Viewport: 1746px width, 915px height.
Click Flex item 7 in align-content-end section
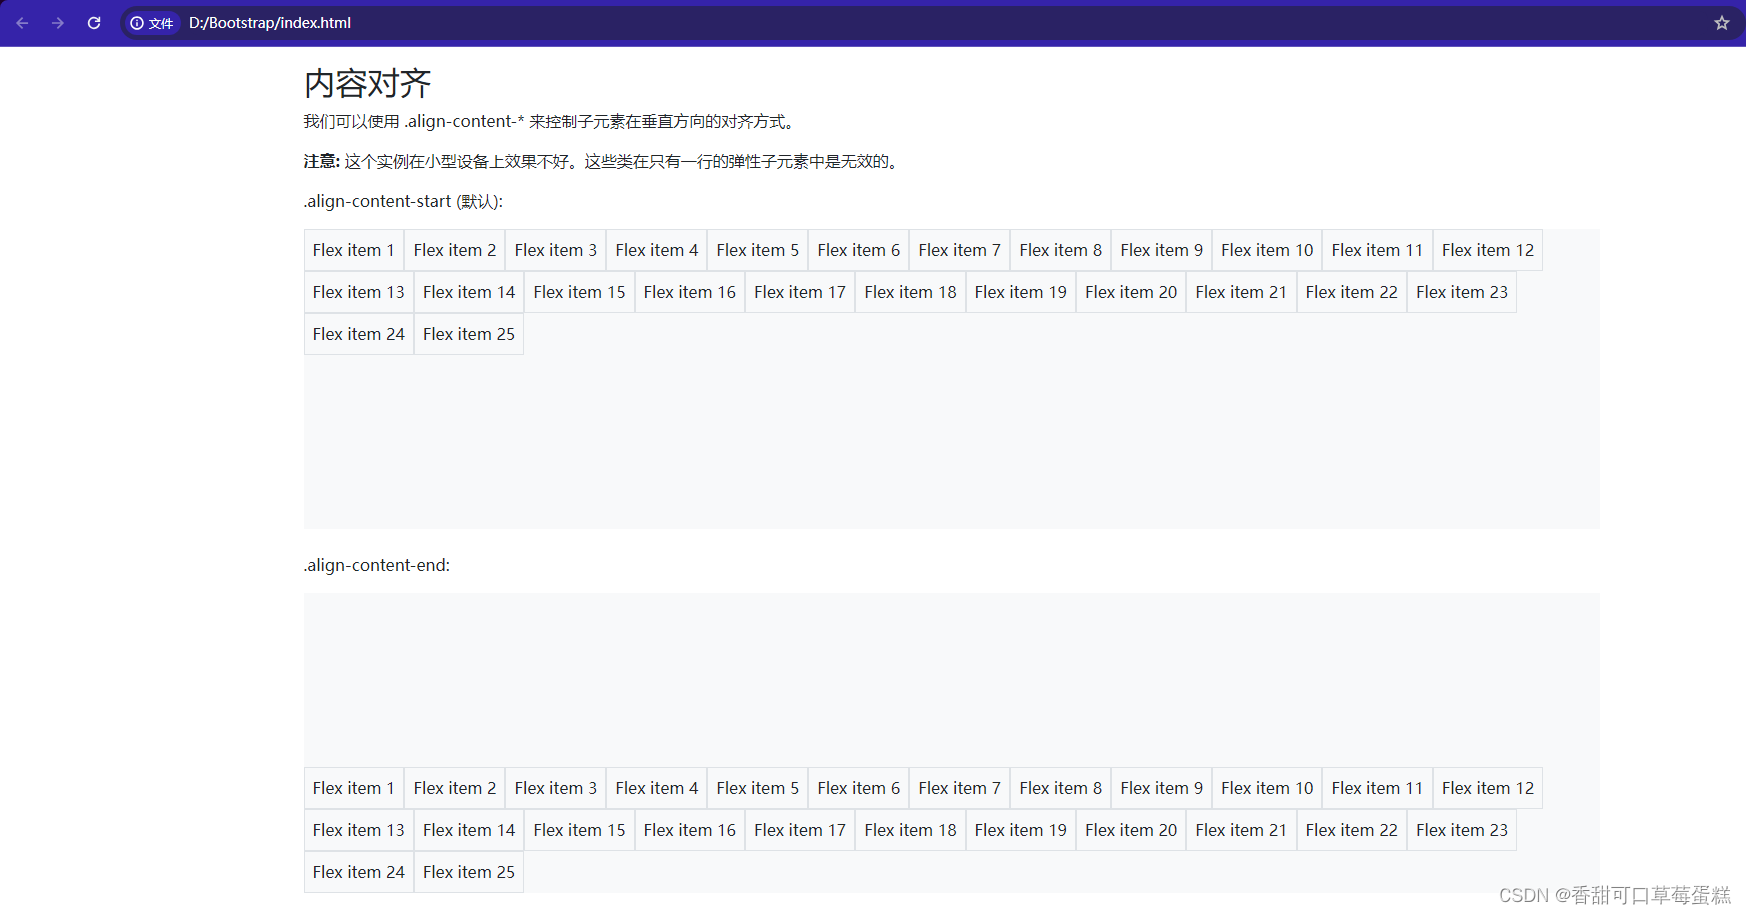click(x=959, y=788)
